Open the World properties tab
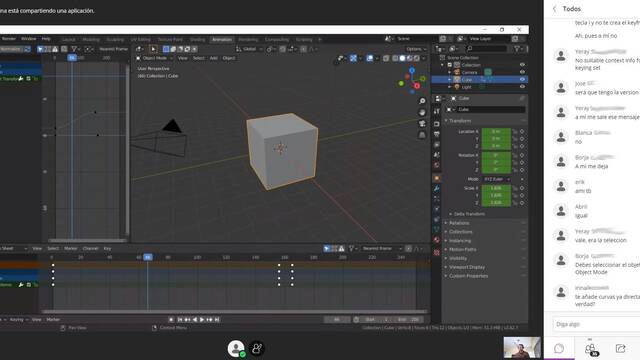This screenshot has width=640, height=360. (x=437, y=165)
